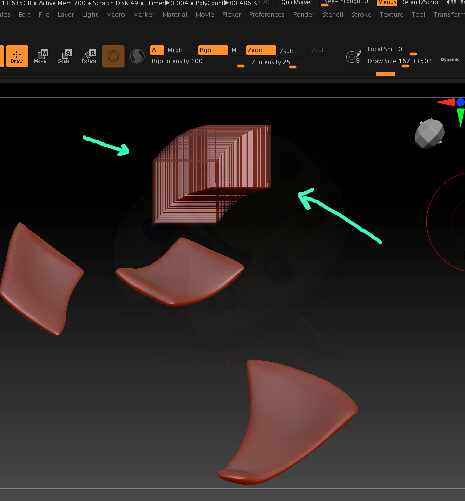Click the DefaultZScript button
The height and width of the screenshot is (501, 465).
(421, 3)
